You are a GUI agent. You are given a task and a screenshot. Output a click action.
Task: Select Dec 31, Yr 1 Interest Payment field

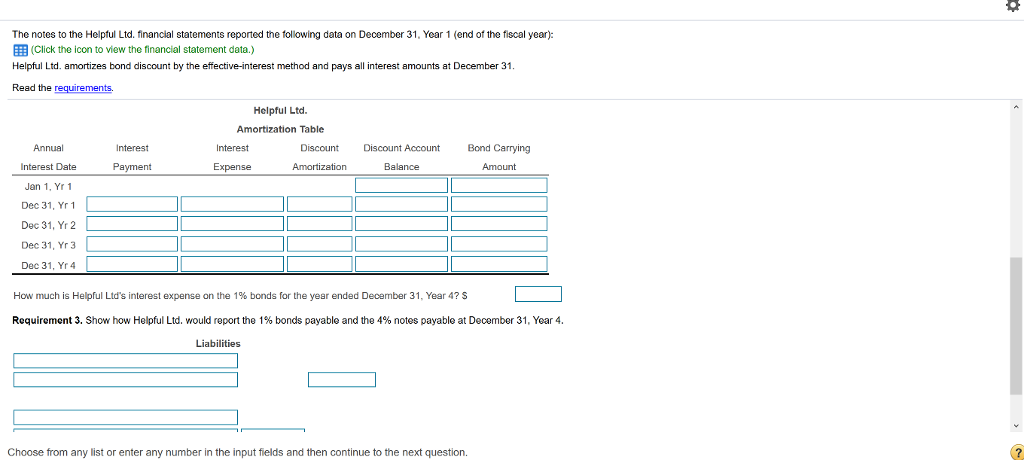[x=133, y=204]
